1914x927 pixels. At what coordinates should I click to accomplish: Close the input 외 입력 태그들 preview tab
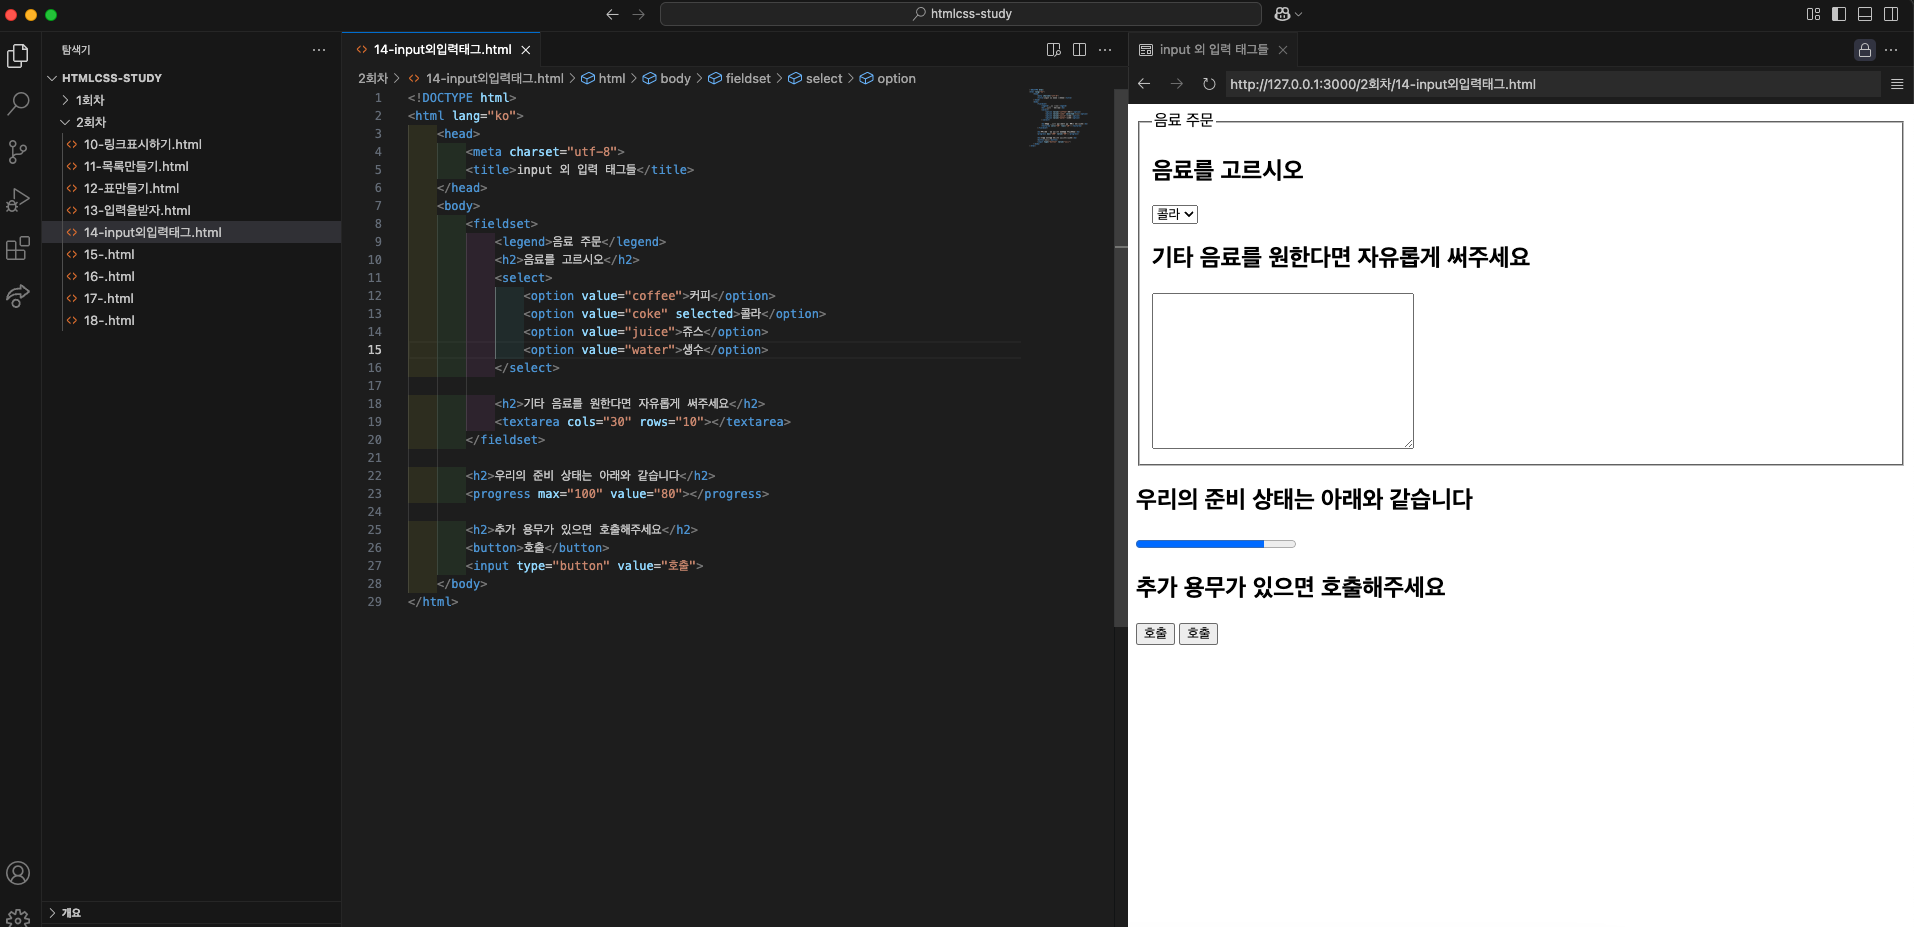1283,50
